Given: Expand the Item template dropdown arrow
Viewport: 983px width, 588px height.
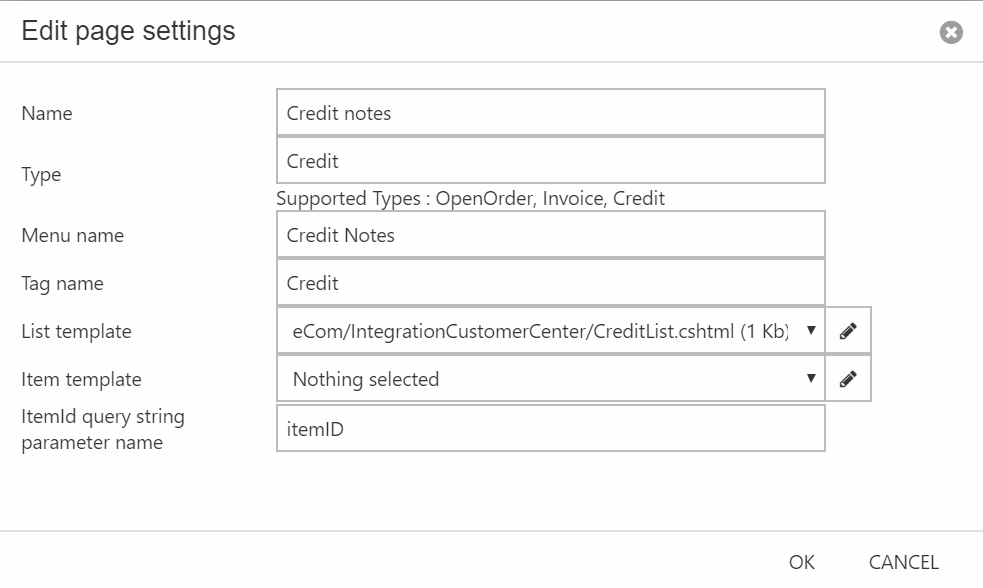Looking at the screenshot, I should (x=811, y=378).
